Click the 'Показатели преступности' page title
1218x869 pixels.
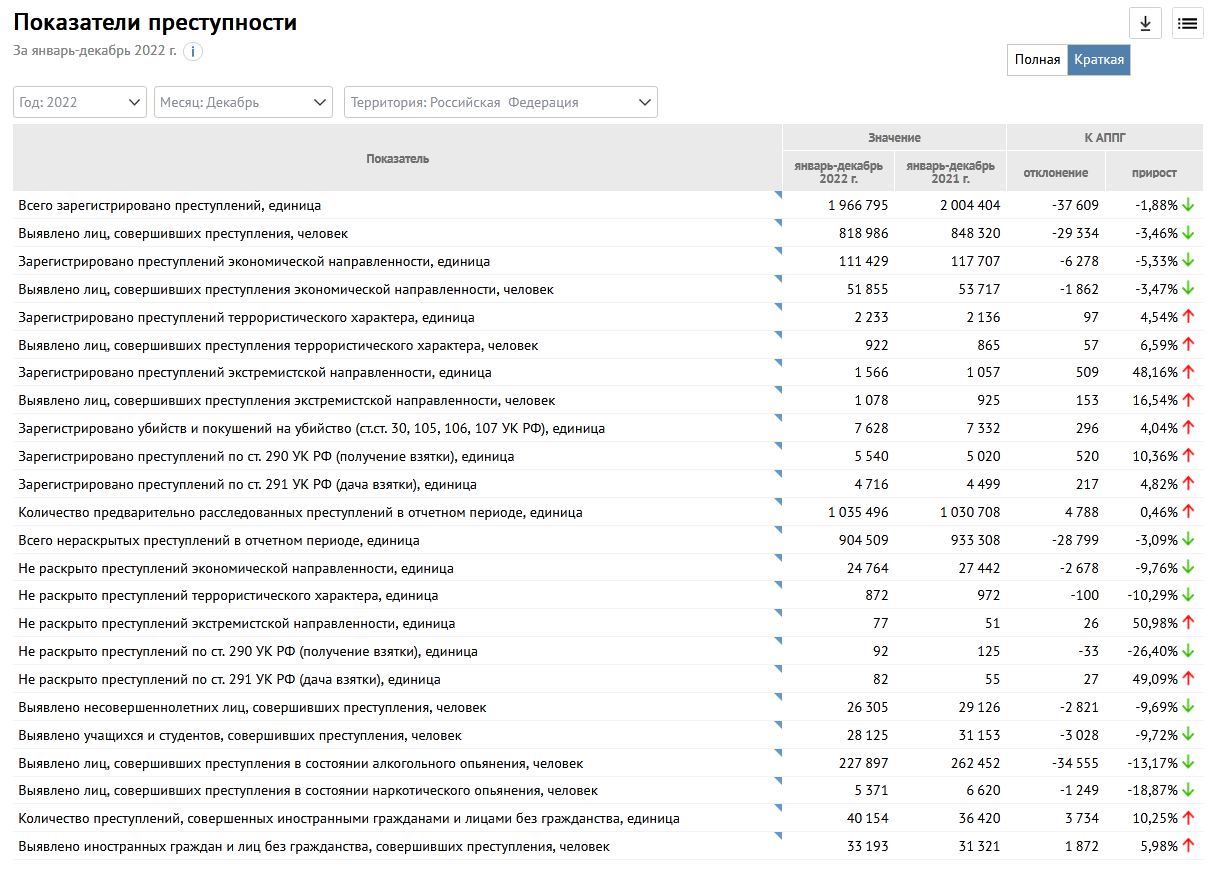click(155, 23)
